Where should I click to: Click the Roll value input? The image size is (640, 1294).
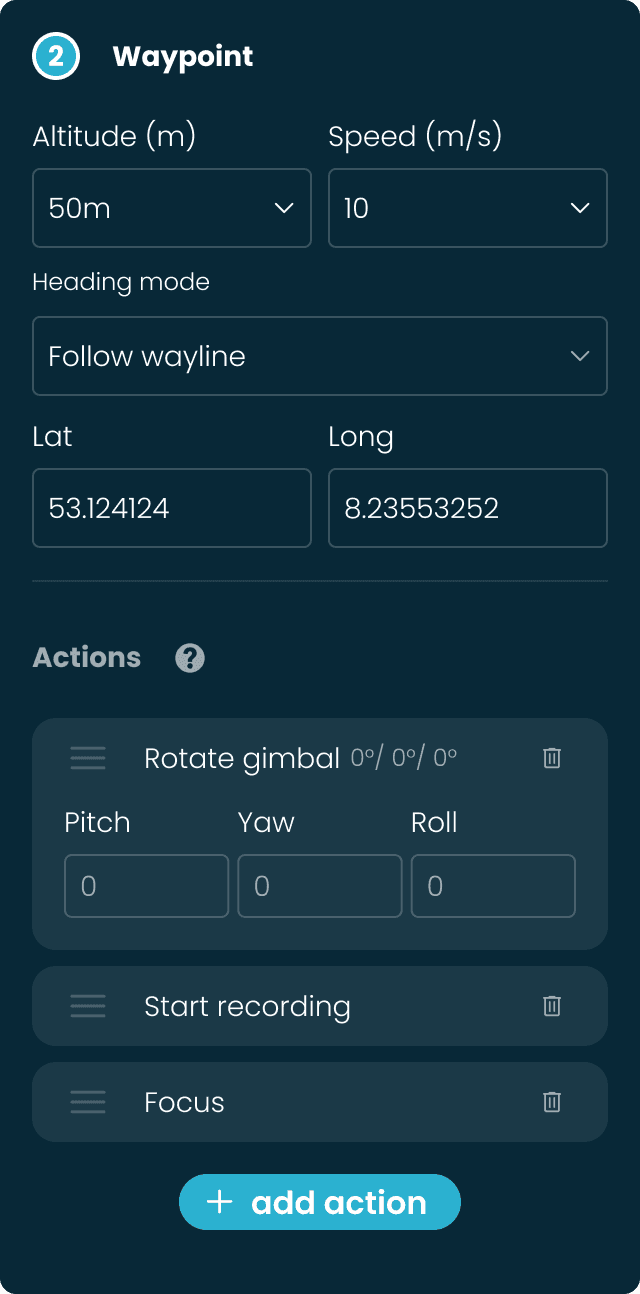coord(492,886)
